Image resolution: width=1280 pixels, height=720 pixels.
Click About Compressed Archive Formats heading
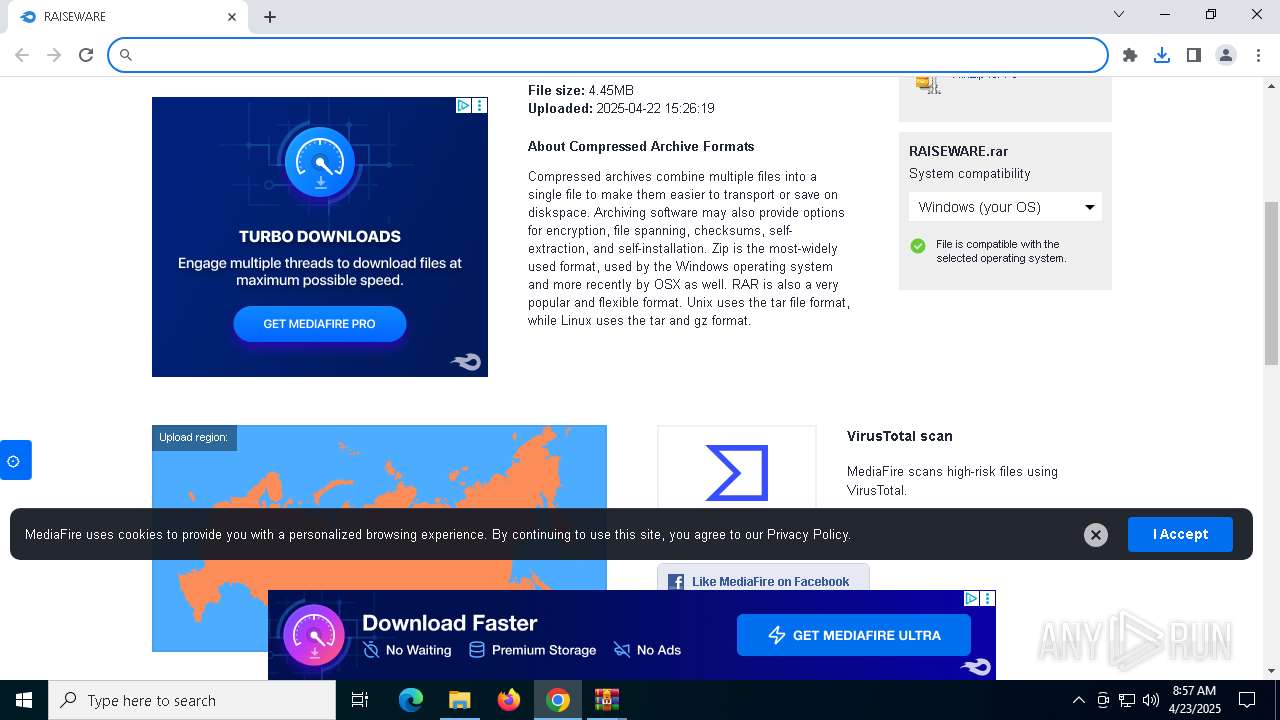[x=641, y=146]
